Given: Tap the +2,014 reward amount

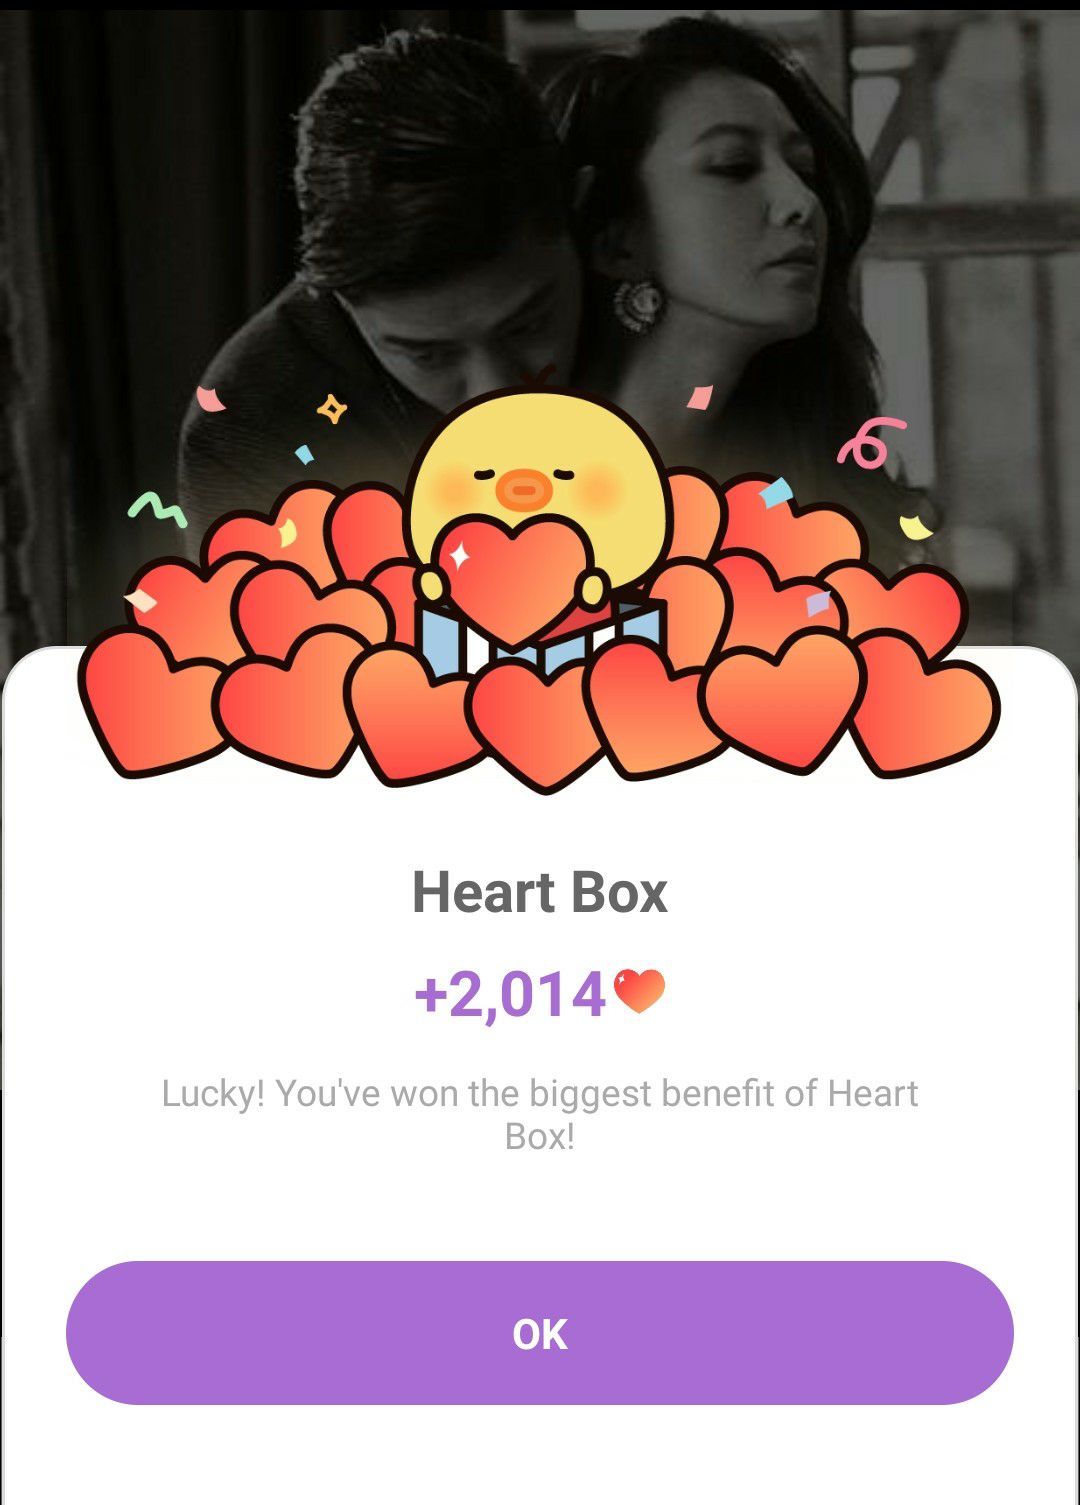Looking at the screenshot, I should click(510, 994).
